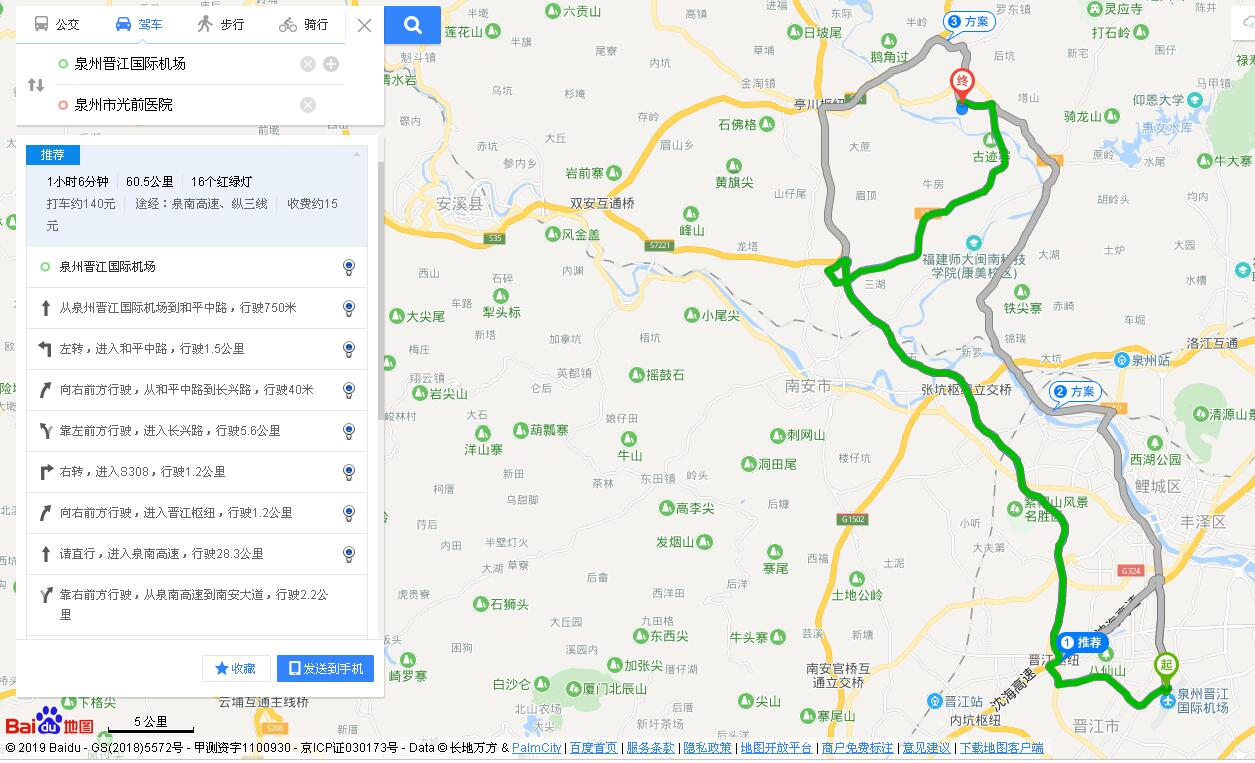Click the 泉州市光前医院 destination input field
This screenshot has height=763, width=1255.
[x=180, y=105]
